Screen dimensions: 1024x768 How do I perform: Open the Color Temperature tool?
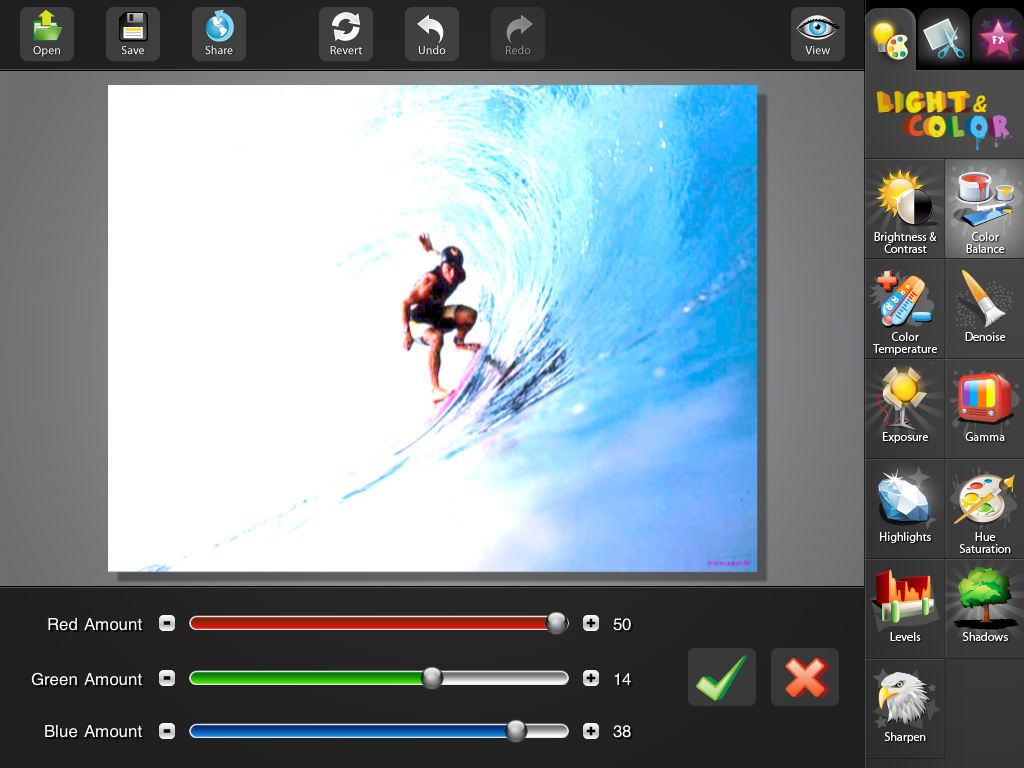pyautogui.click(x=905, y=310)
